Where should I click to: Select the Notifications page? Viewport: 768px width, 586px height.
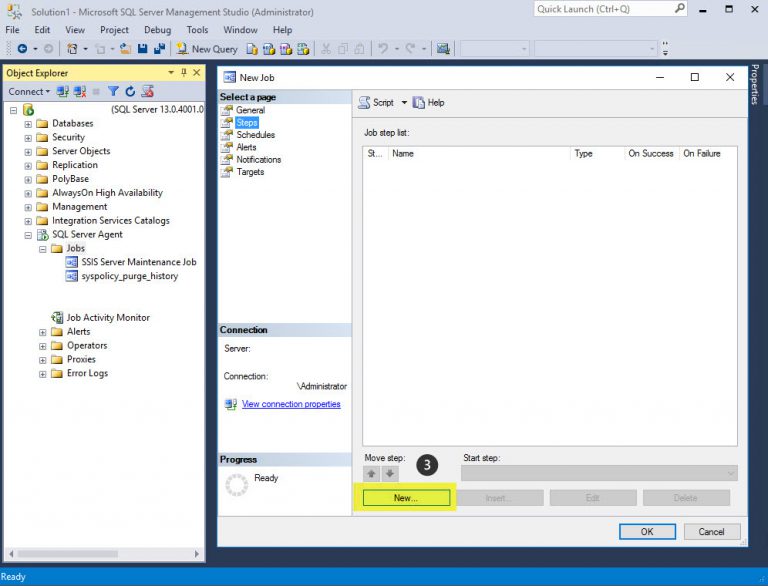point(259,159)
